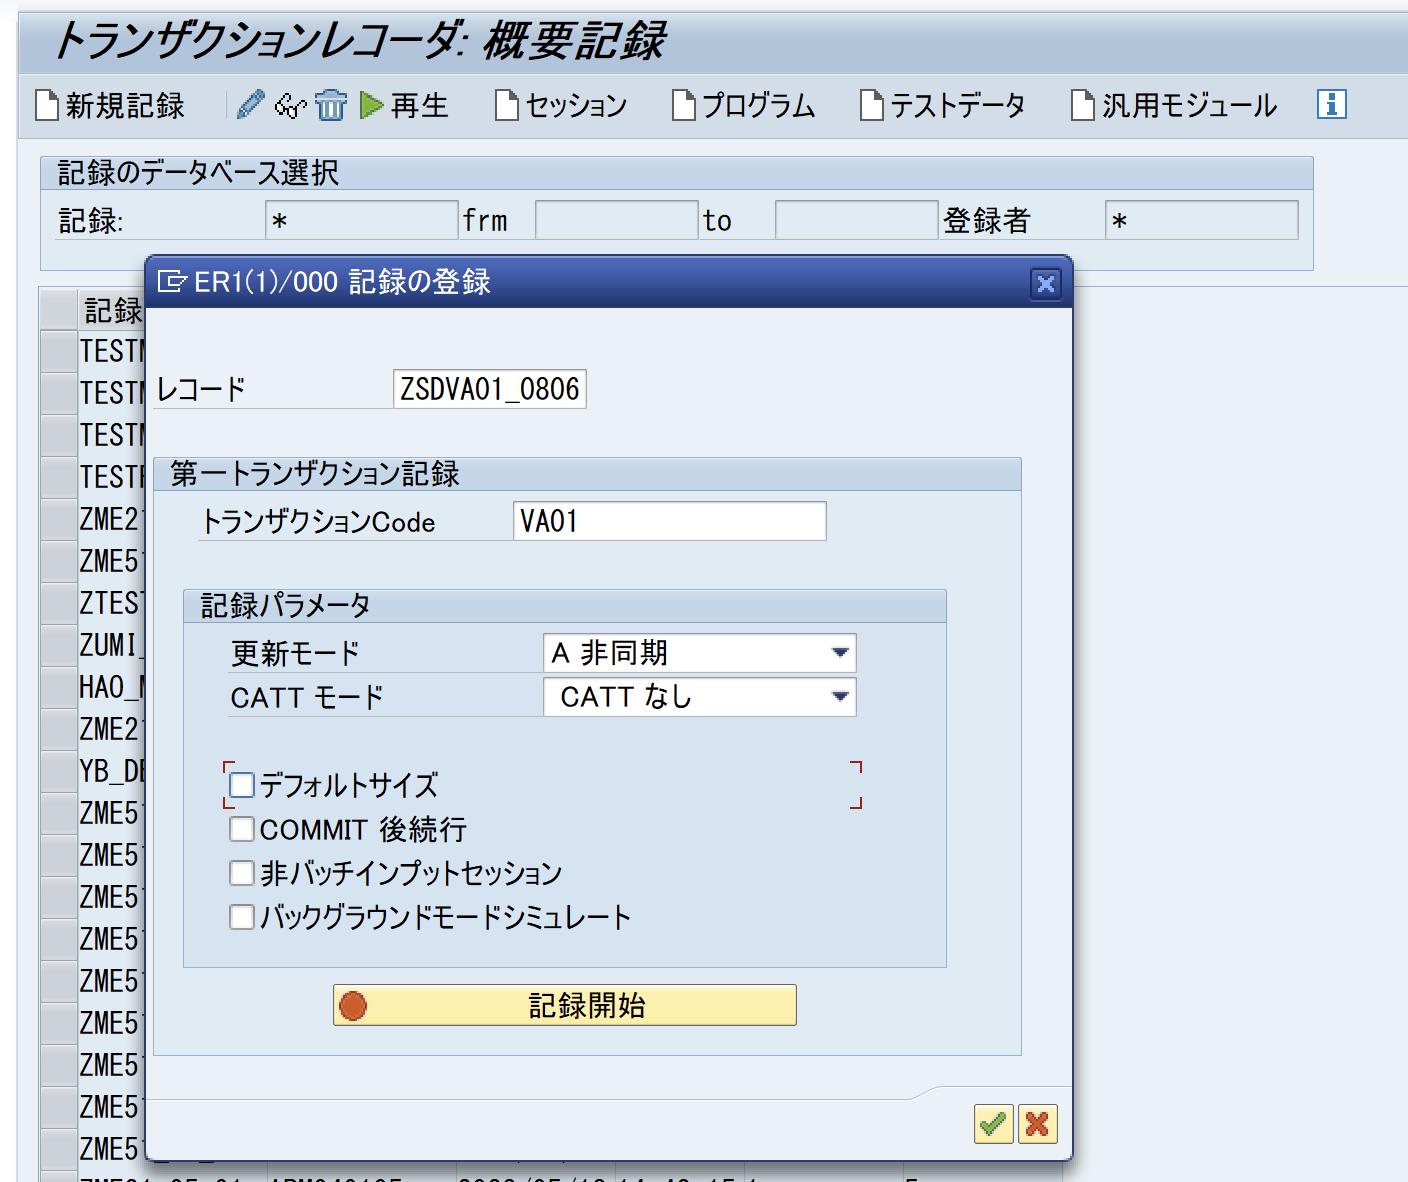The height and width of the screenshot is (1182, 1408).
Task: Enable 非バッチインプットセッション checkbox
Action: 242,873
